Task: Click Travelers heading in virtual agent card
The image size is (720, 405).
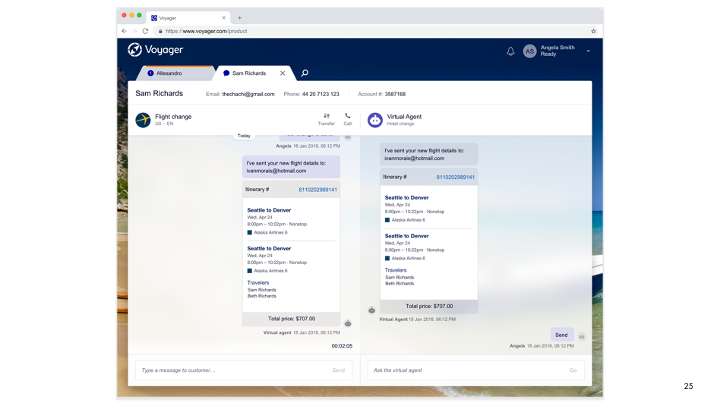Action: (395, 270)
